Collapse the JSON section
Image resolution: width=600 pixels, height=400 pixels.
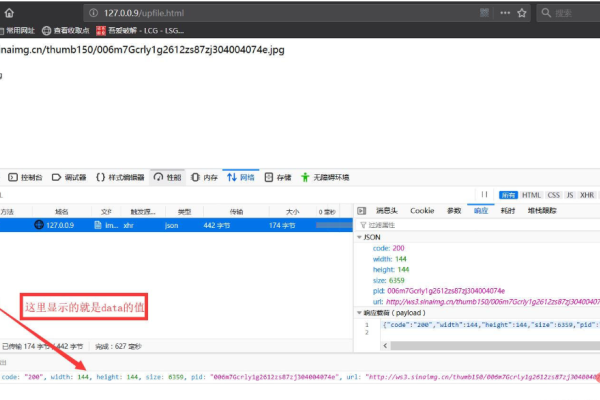pyautogui.click(x=361, y=237)
